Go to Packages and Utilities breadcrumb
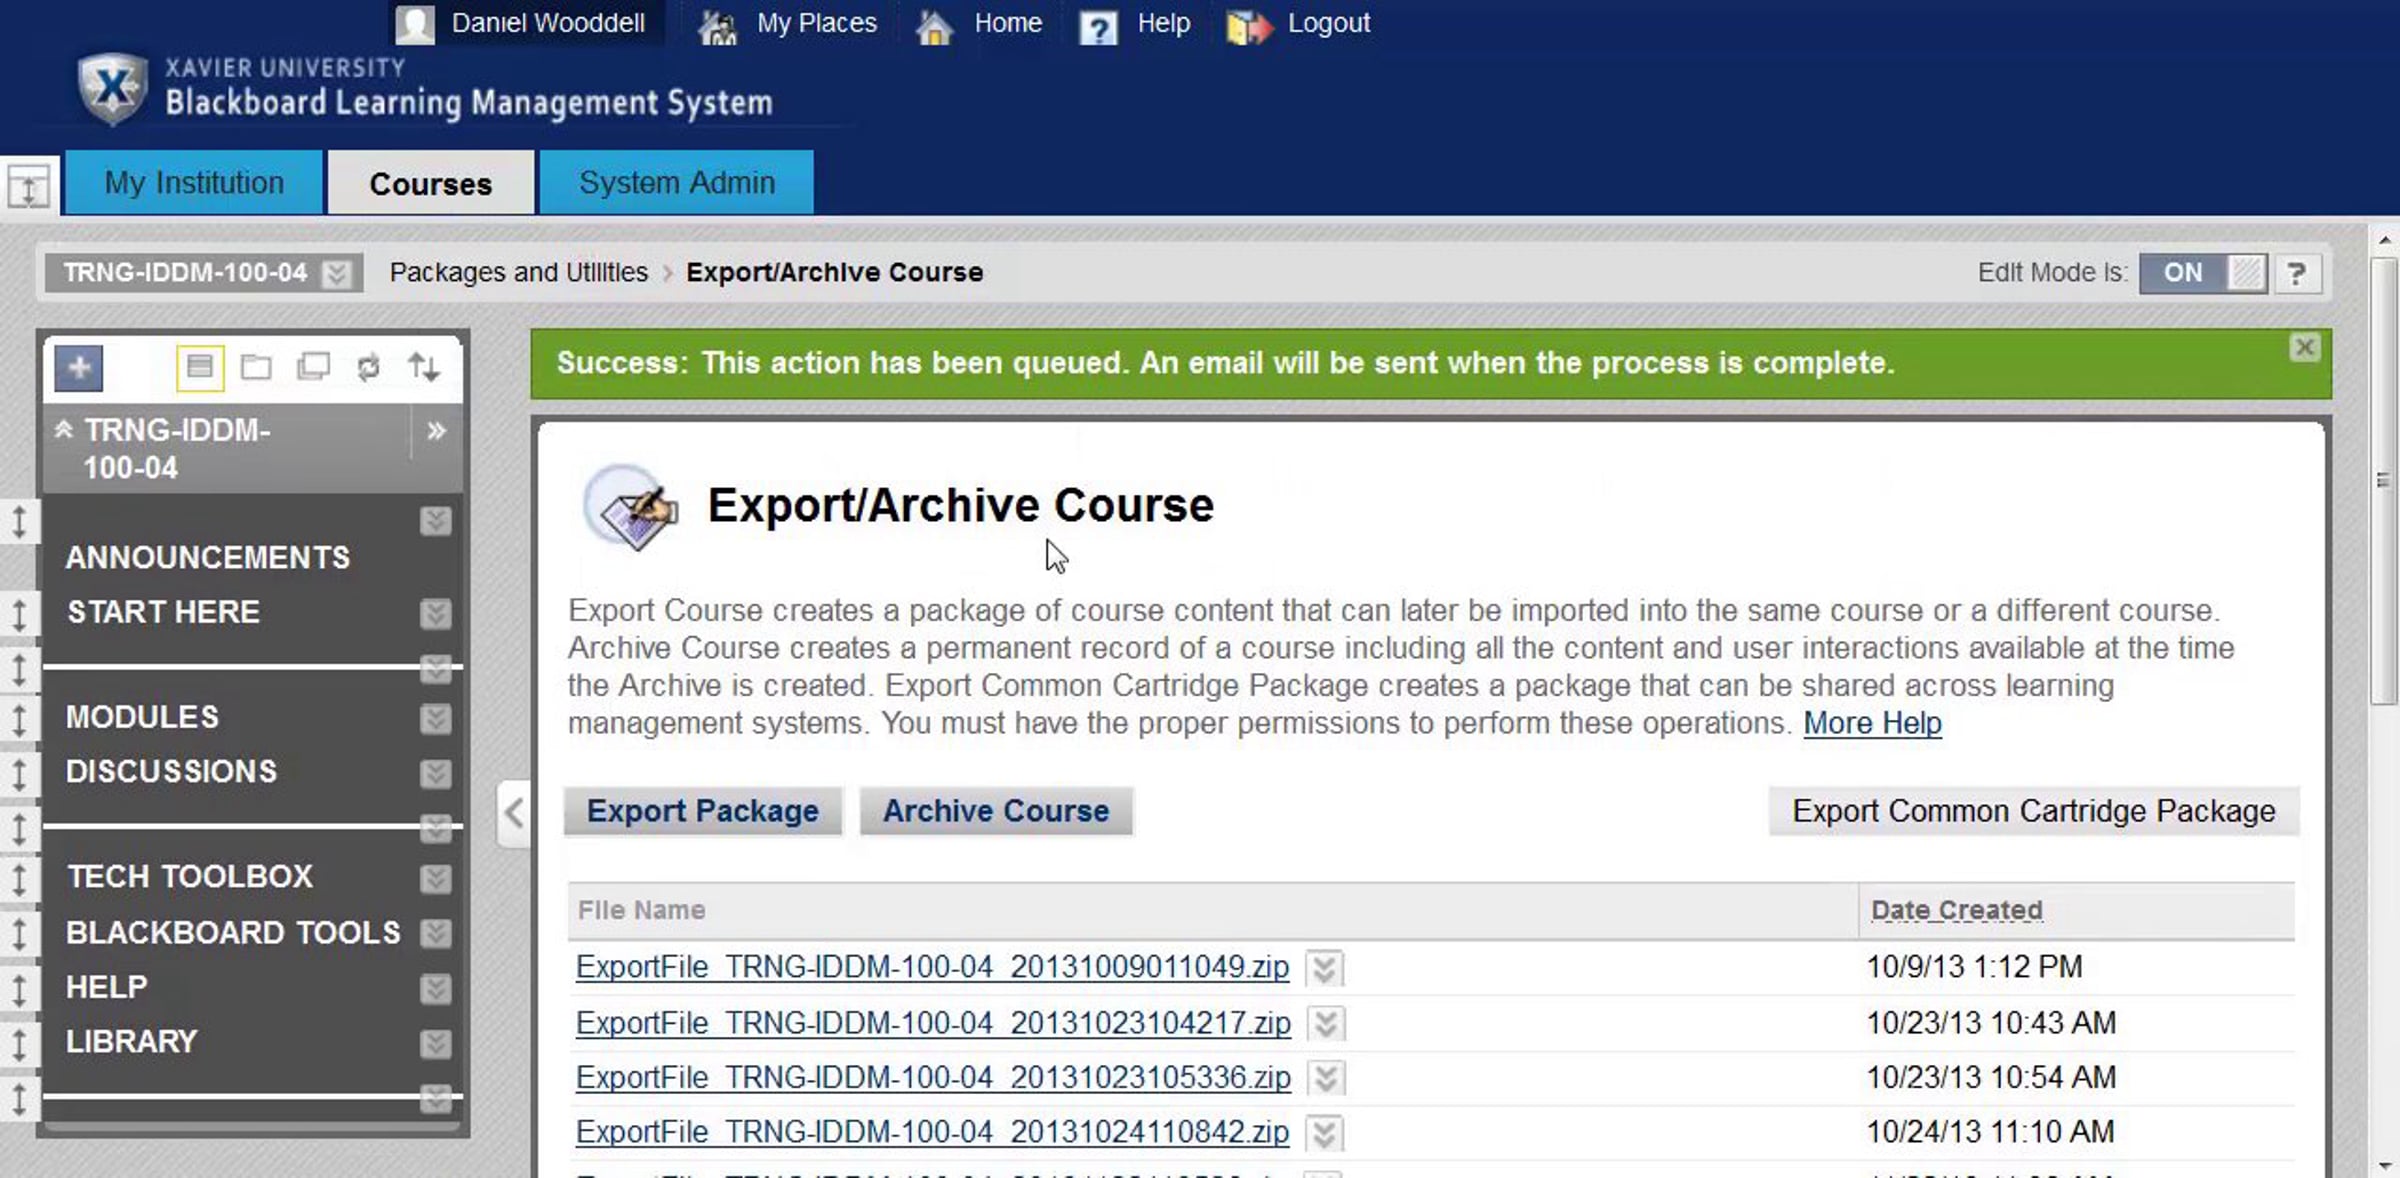The image size is (2400, 1178). 519,273
